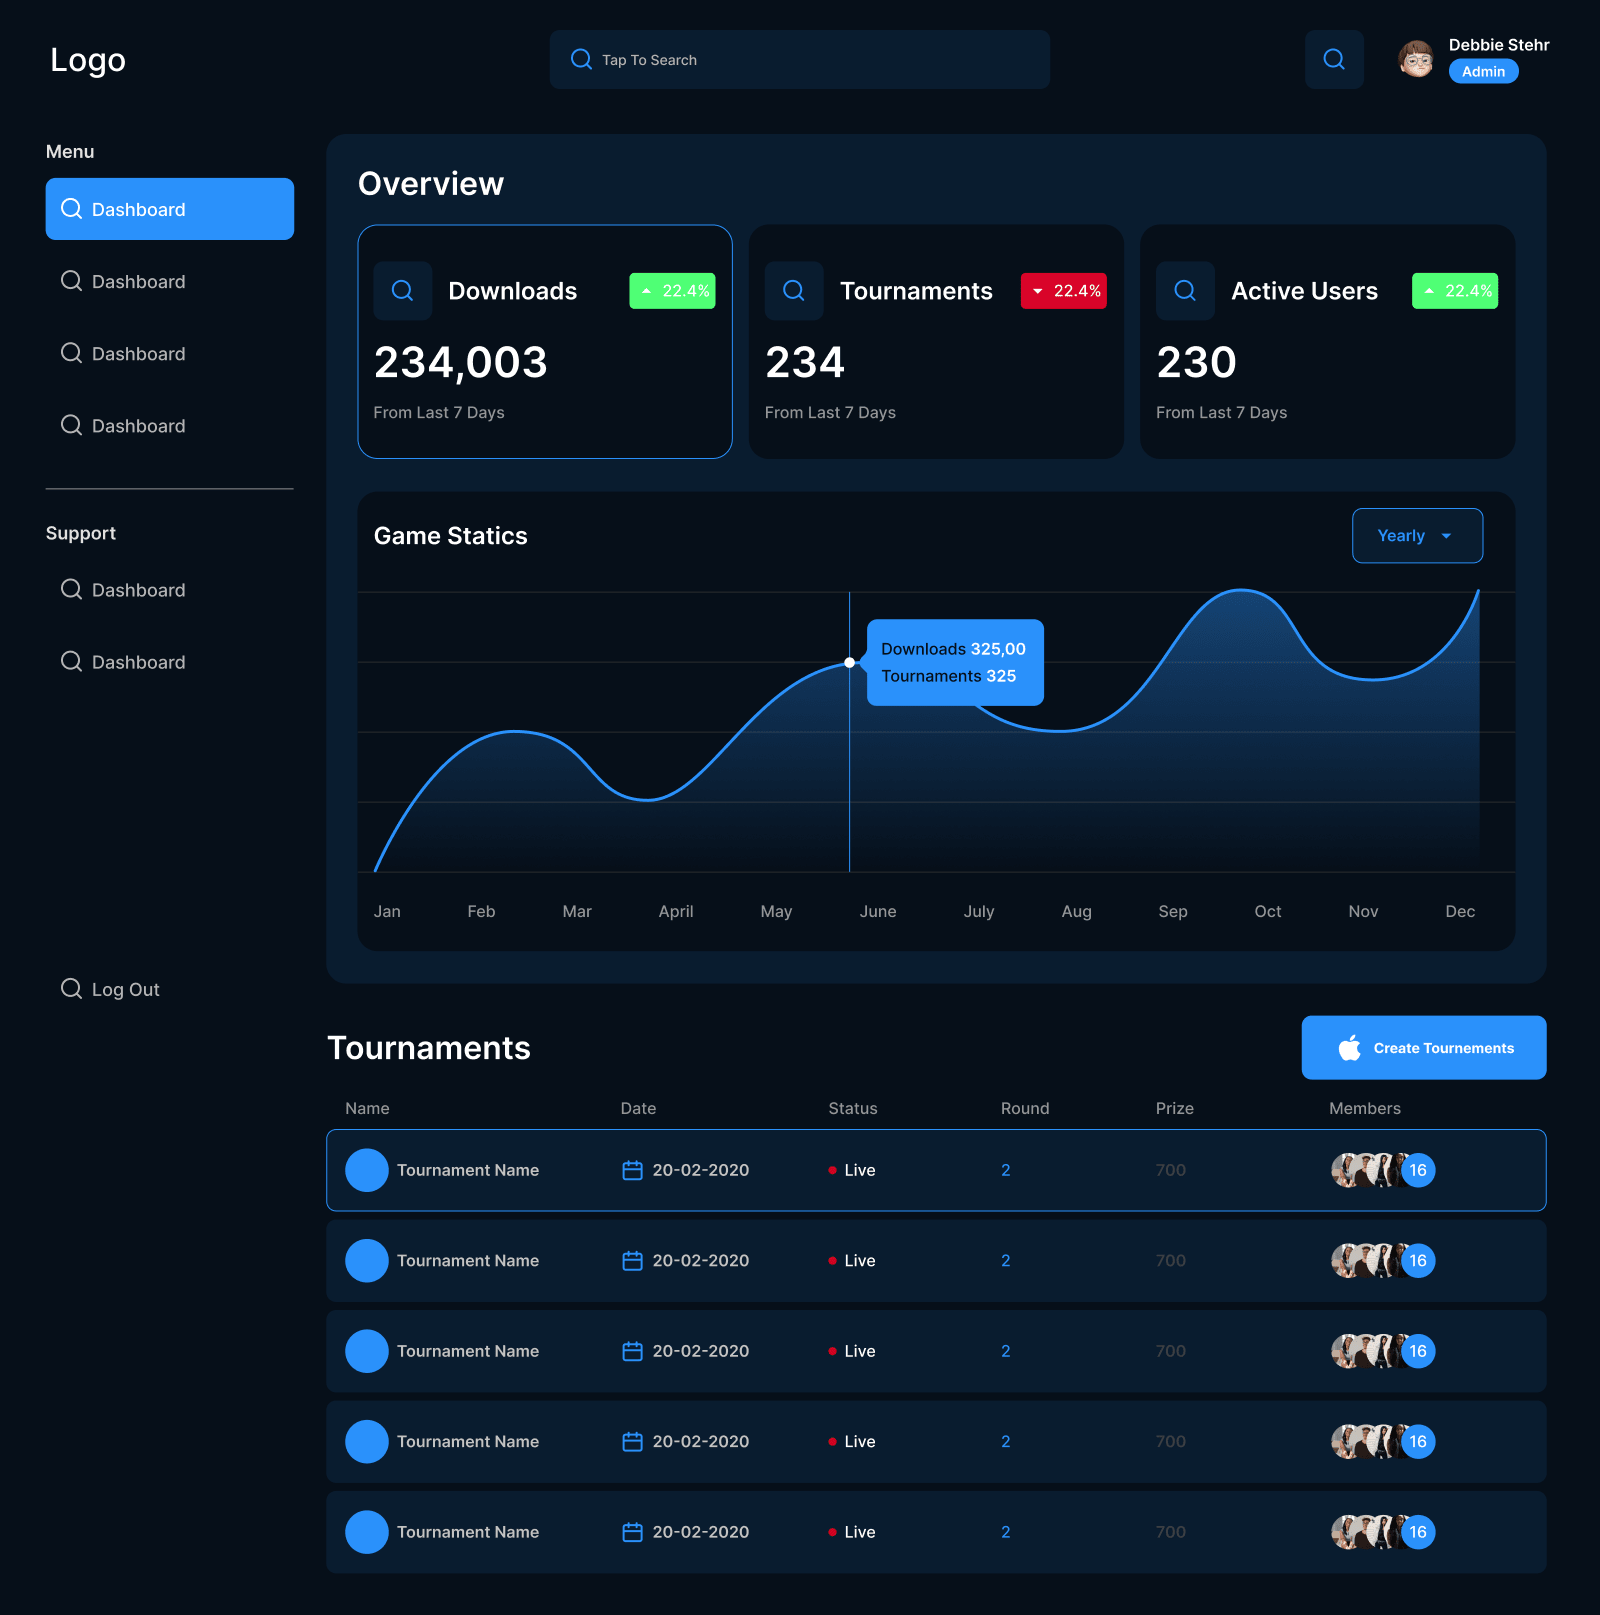Click the square search button beside the avatar

1334,59
